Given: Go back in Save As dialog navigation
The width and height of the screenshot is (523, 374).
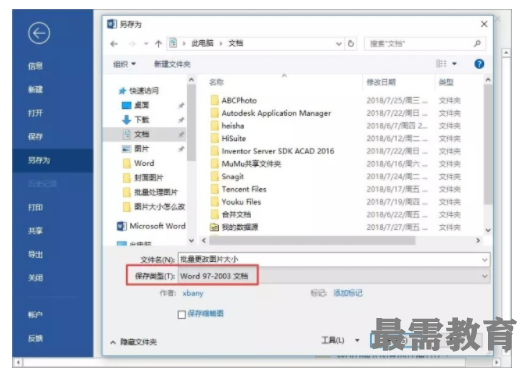Looking at the screenshot, I should 114,44.
